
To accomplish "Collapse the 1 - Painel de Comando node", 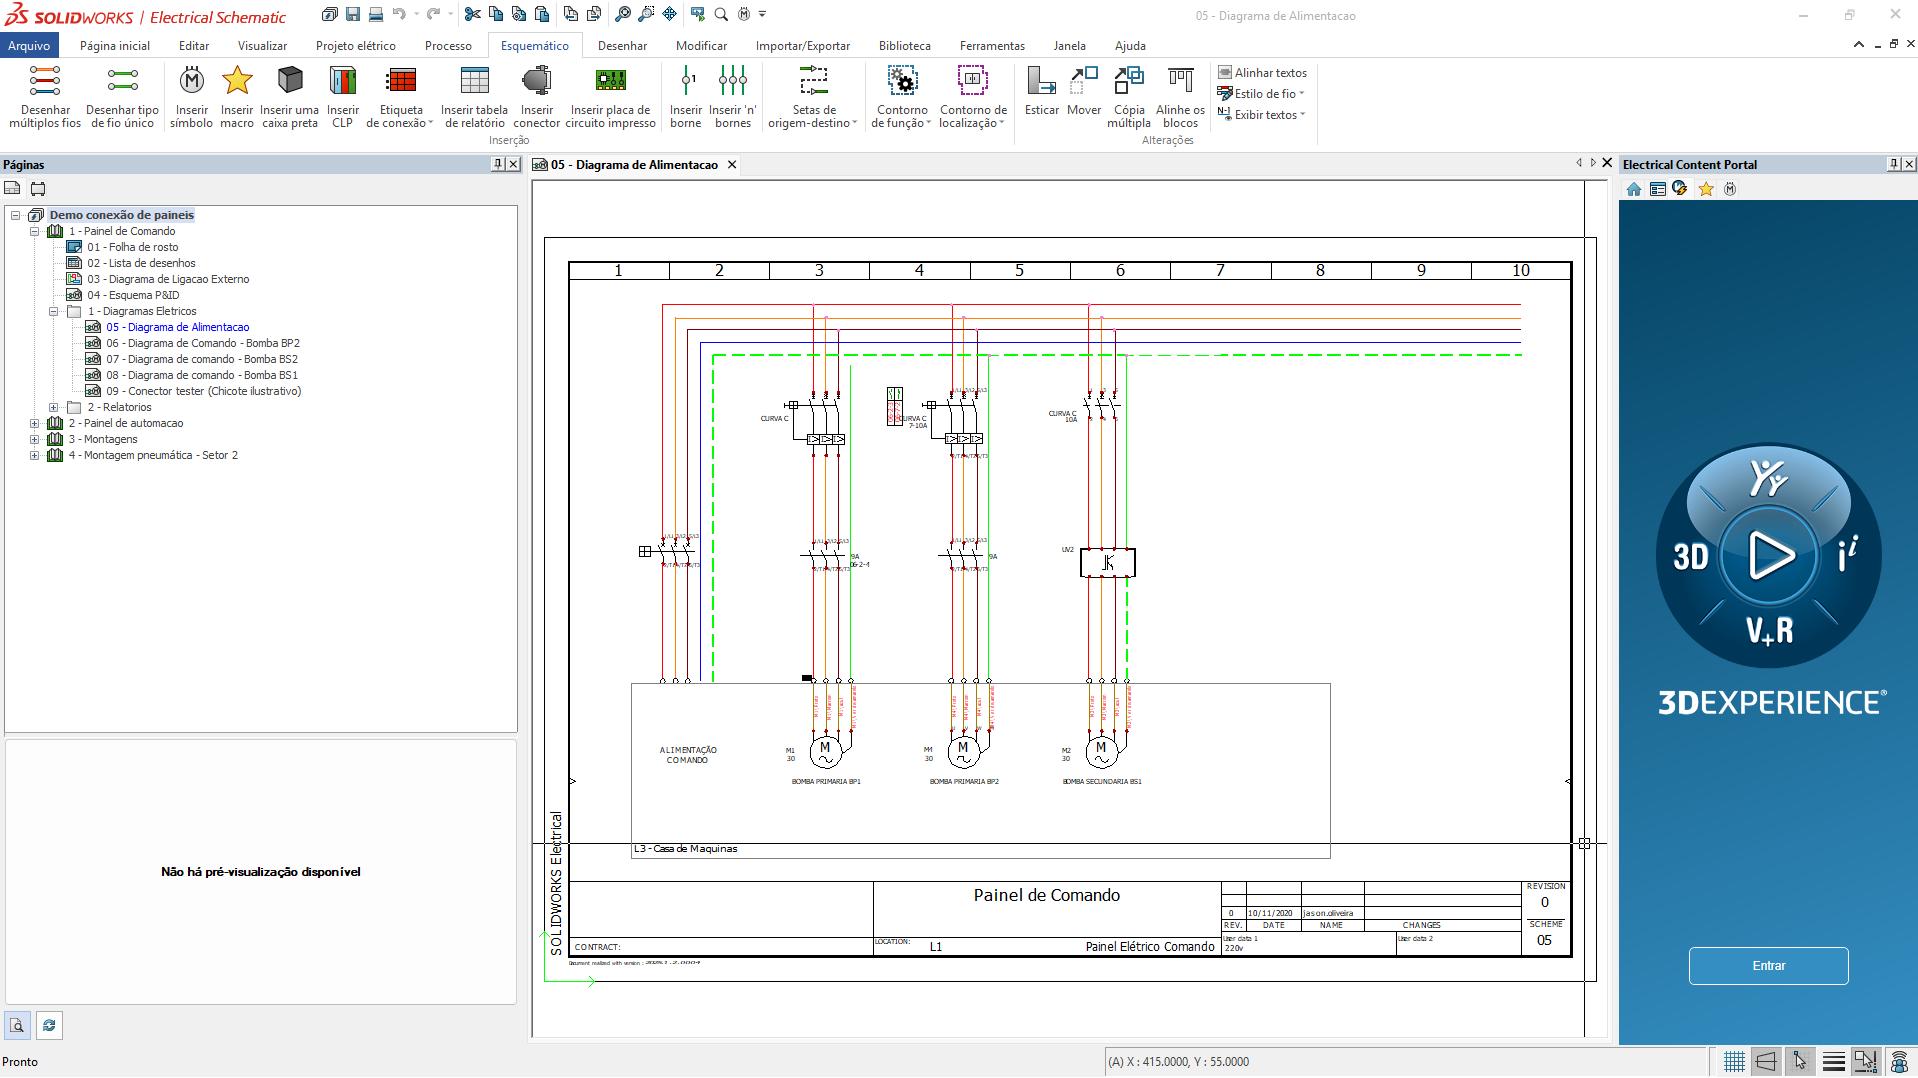I will pyautogui.click(x=35, y=231).
